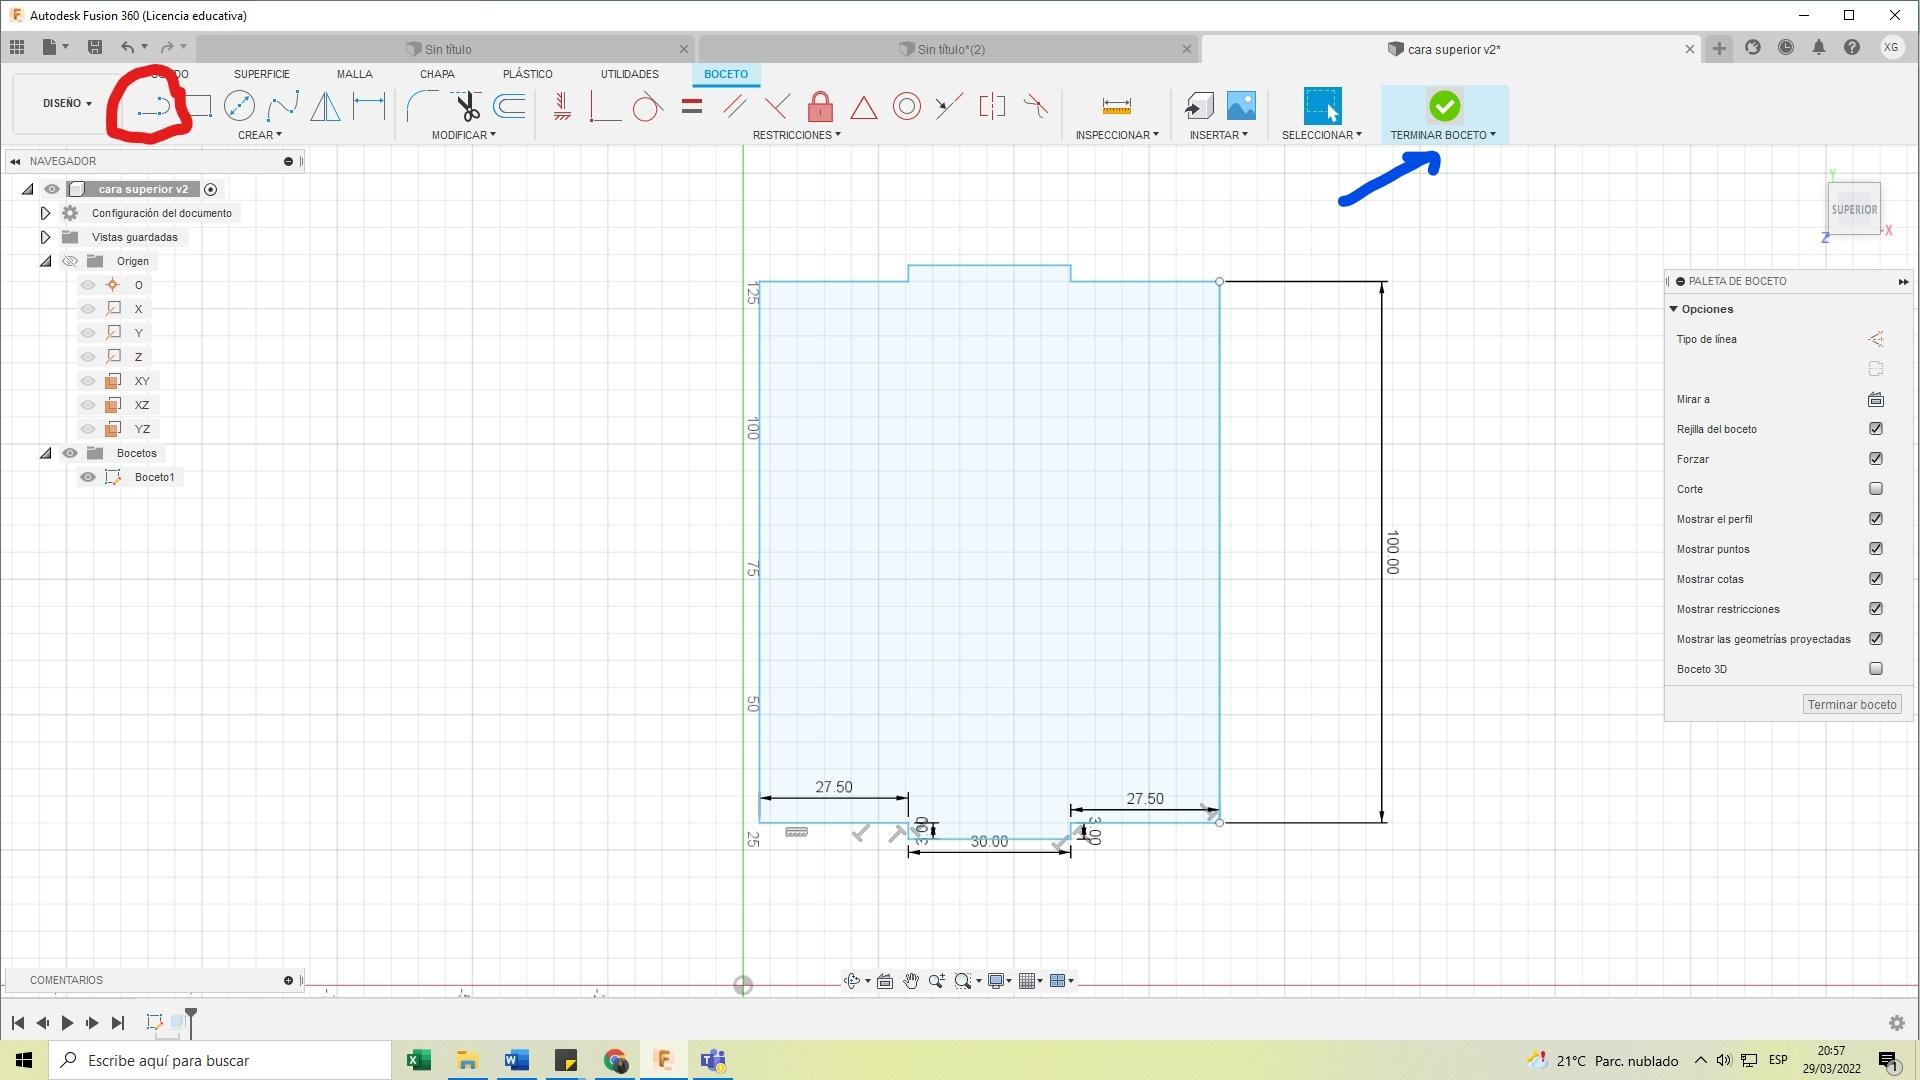Click the Insert image icon
This screenshot has width=1920, height=1080.
click(x=1240, y=106)
